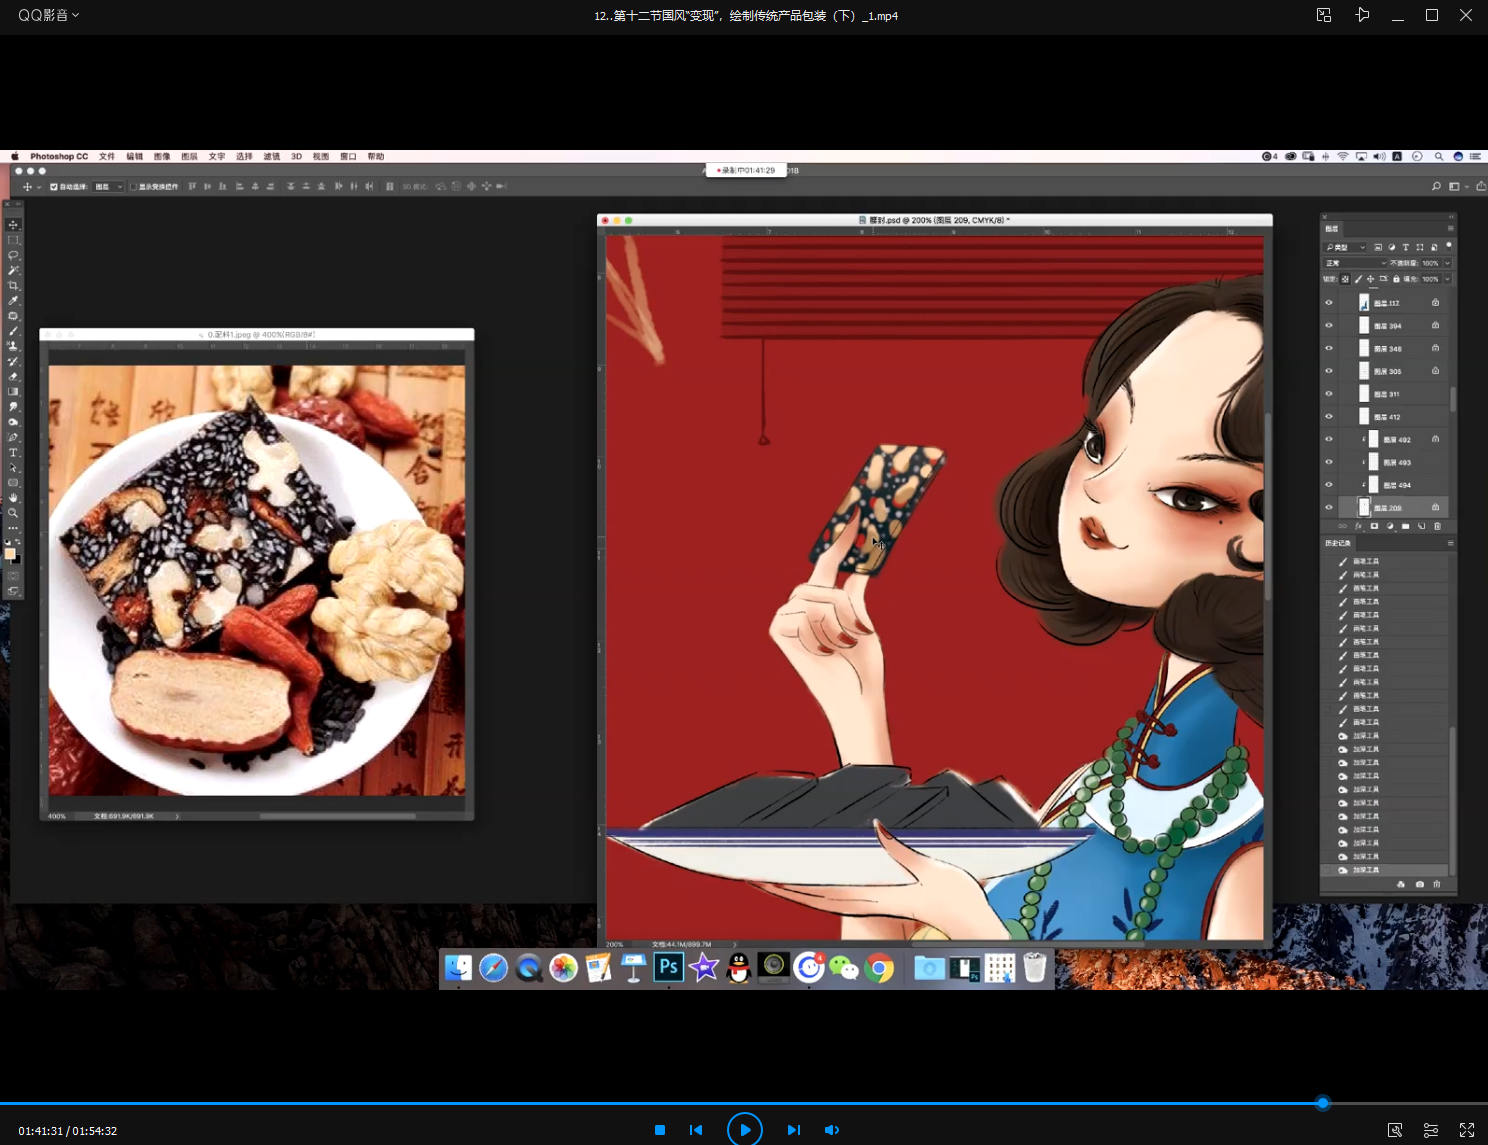Select layer 305 in Layers panel

1386,371
